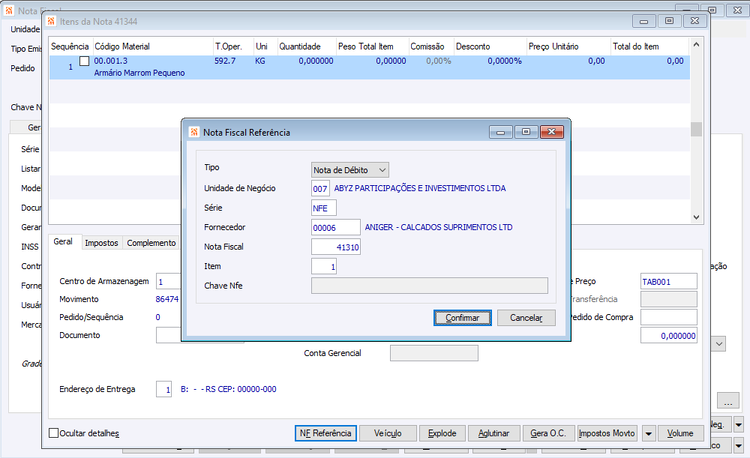750x458 pixels.
Task: Open the Tipo dropdown showing Nota de Débito
Action: tap(350, 170)
